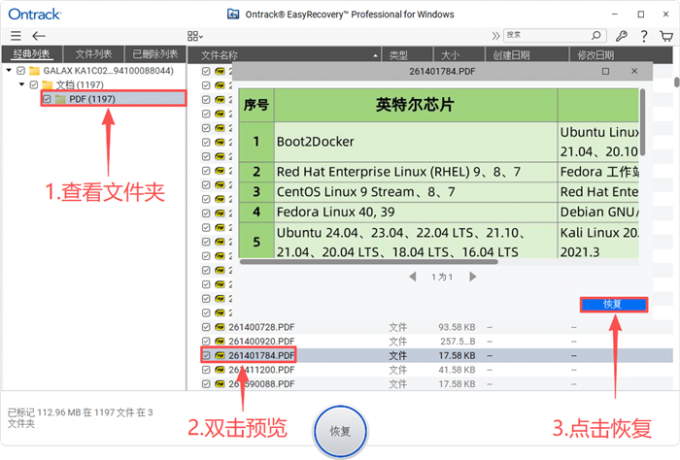680x460 pixels.
Task: Maximize the EasyRecovery main window
Action: click(x=641, y=14)
